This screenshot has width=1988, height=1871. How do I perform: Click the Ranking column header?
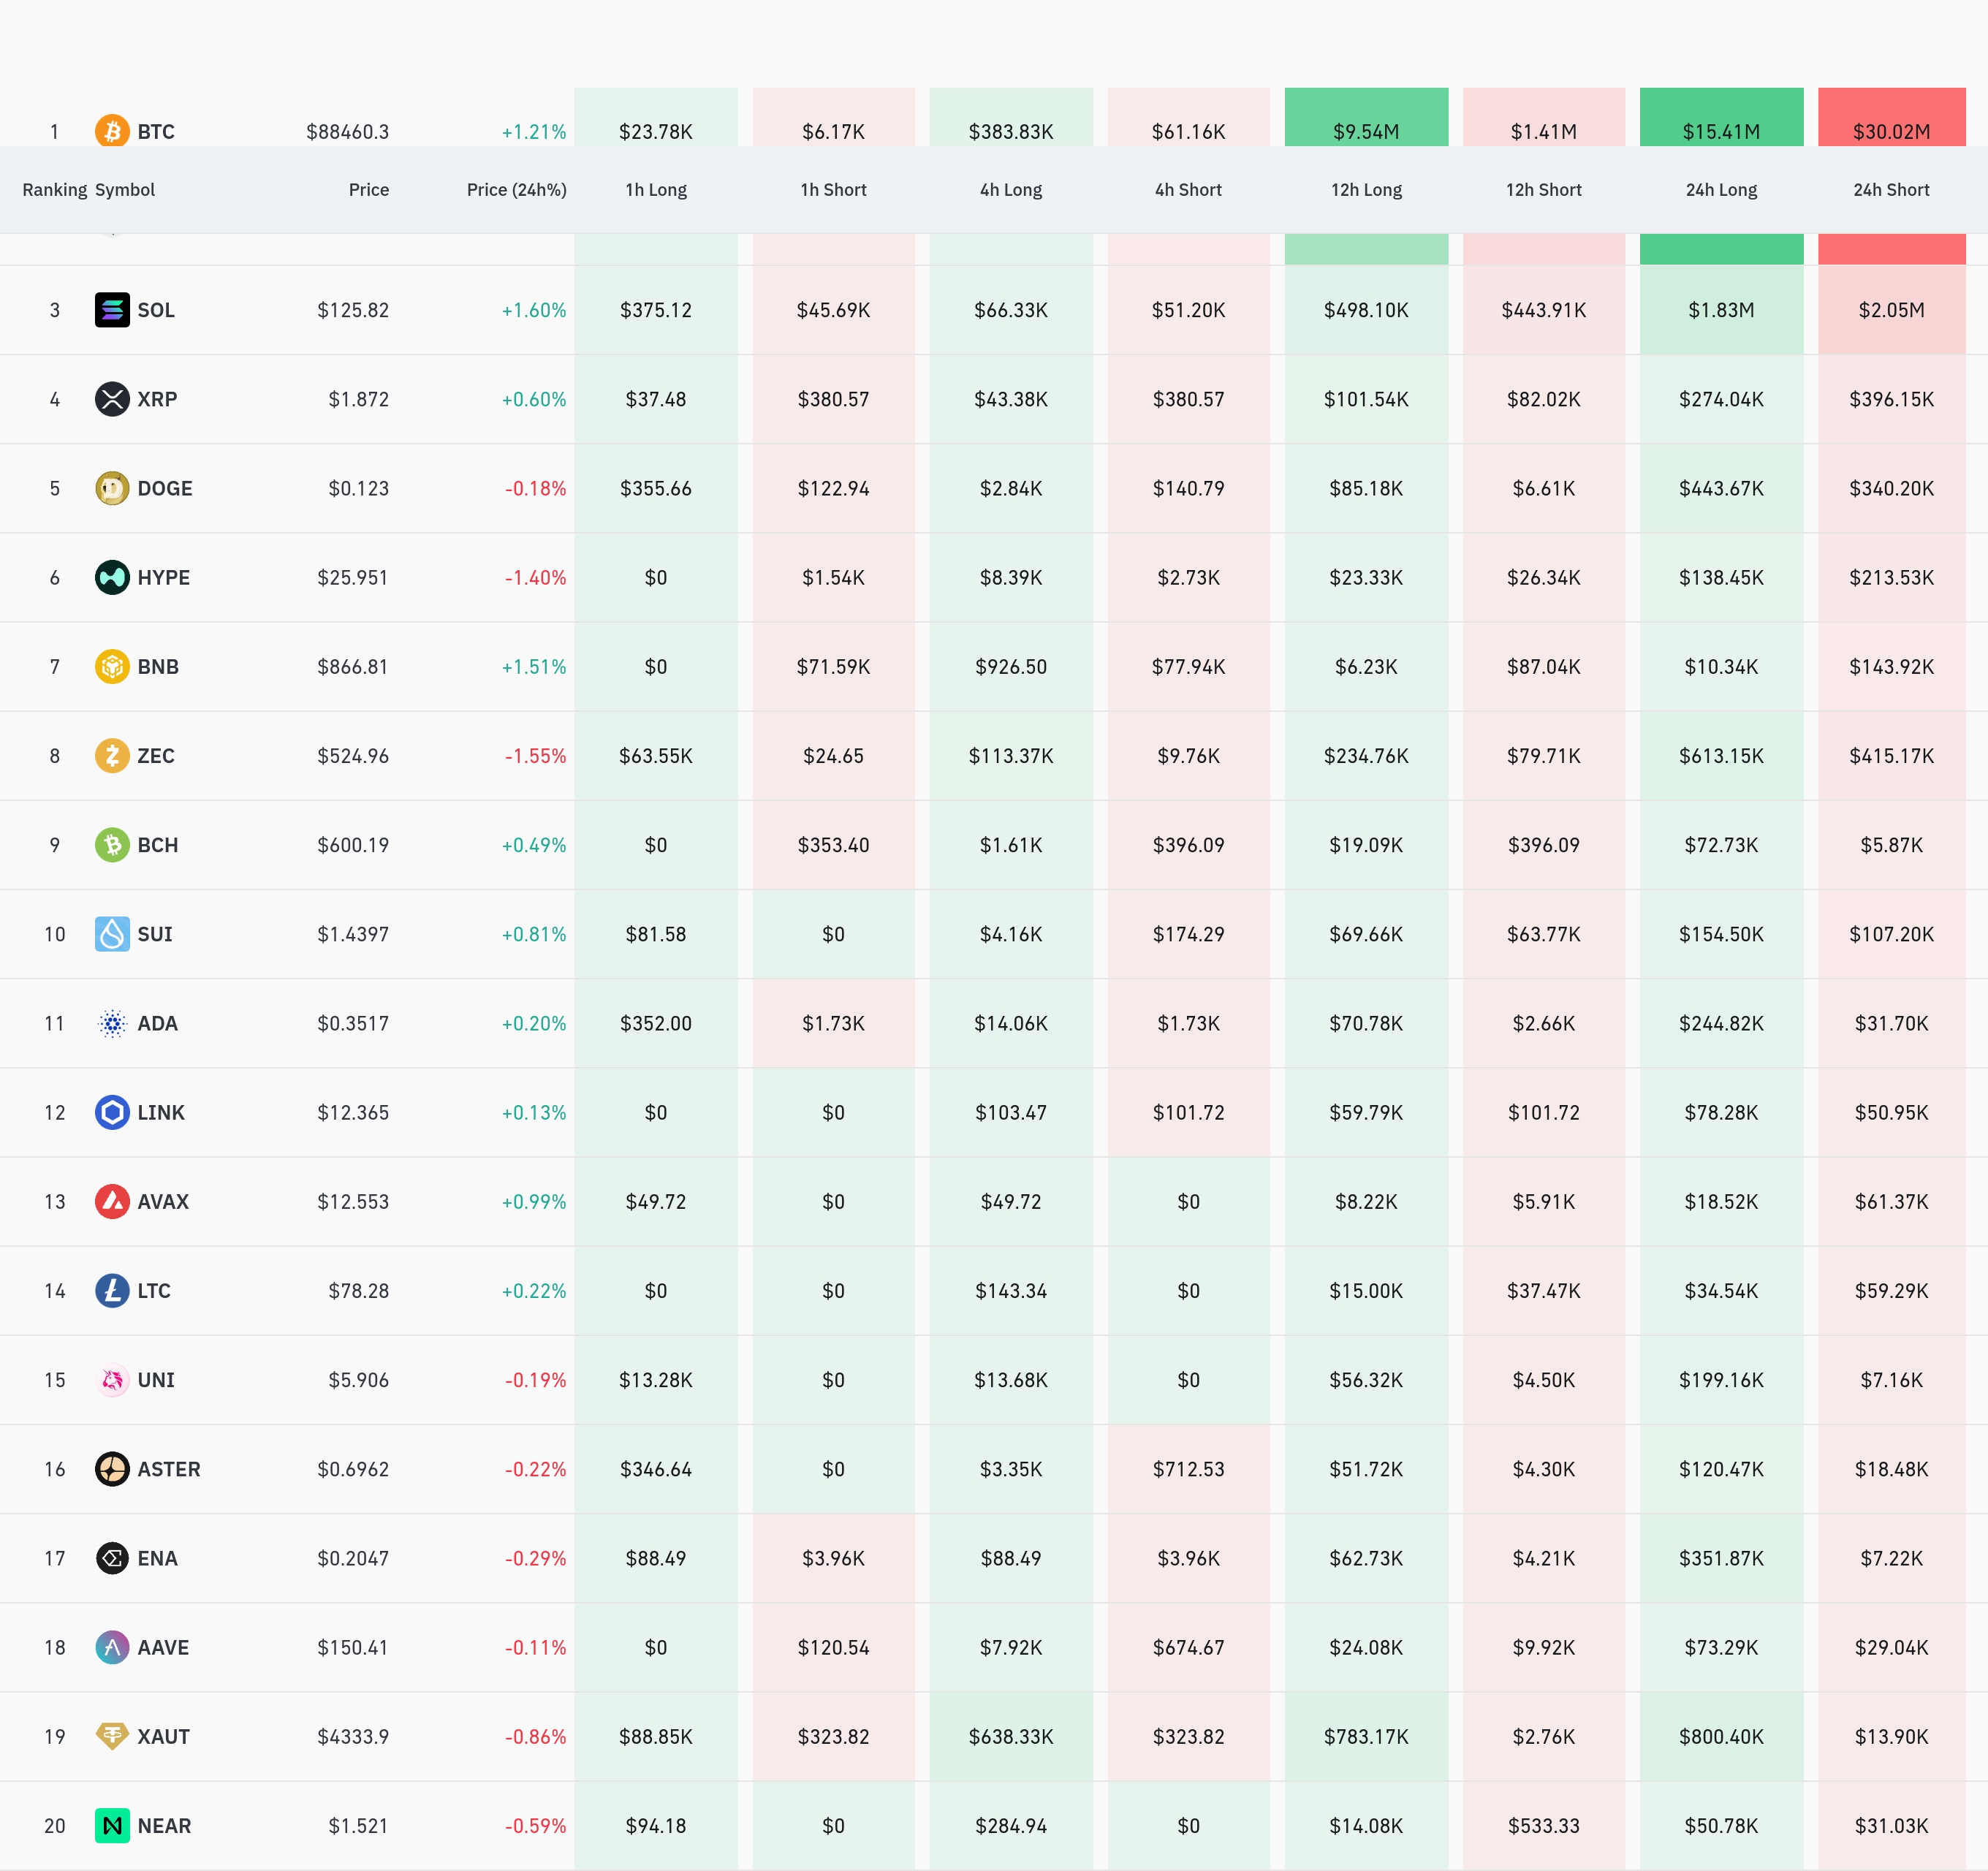click(54, 190)
